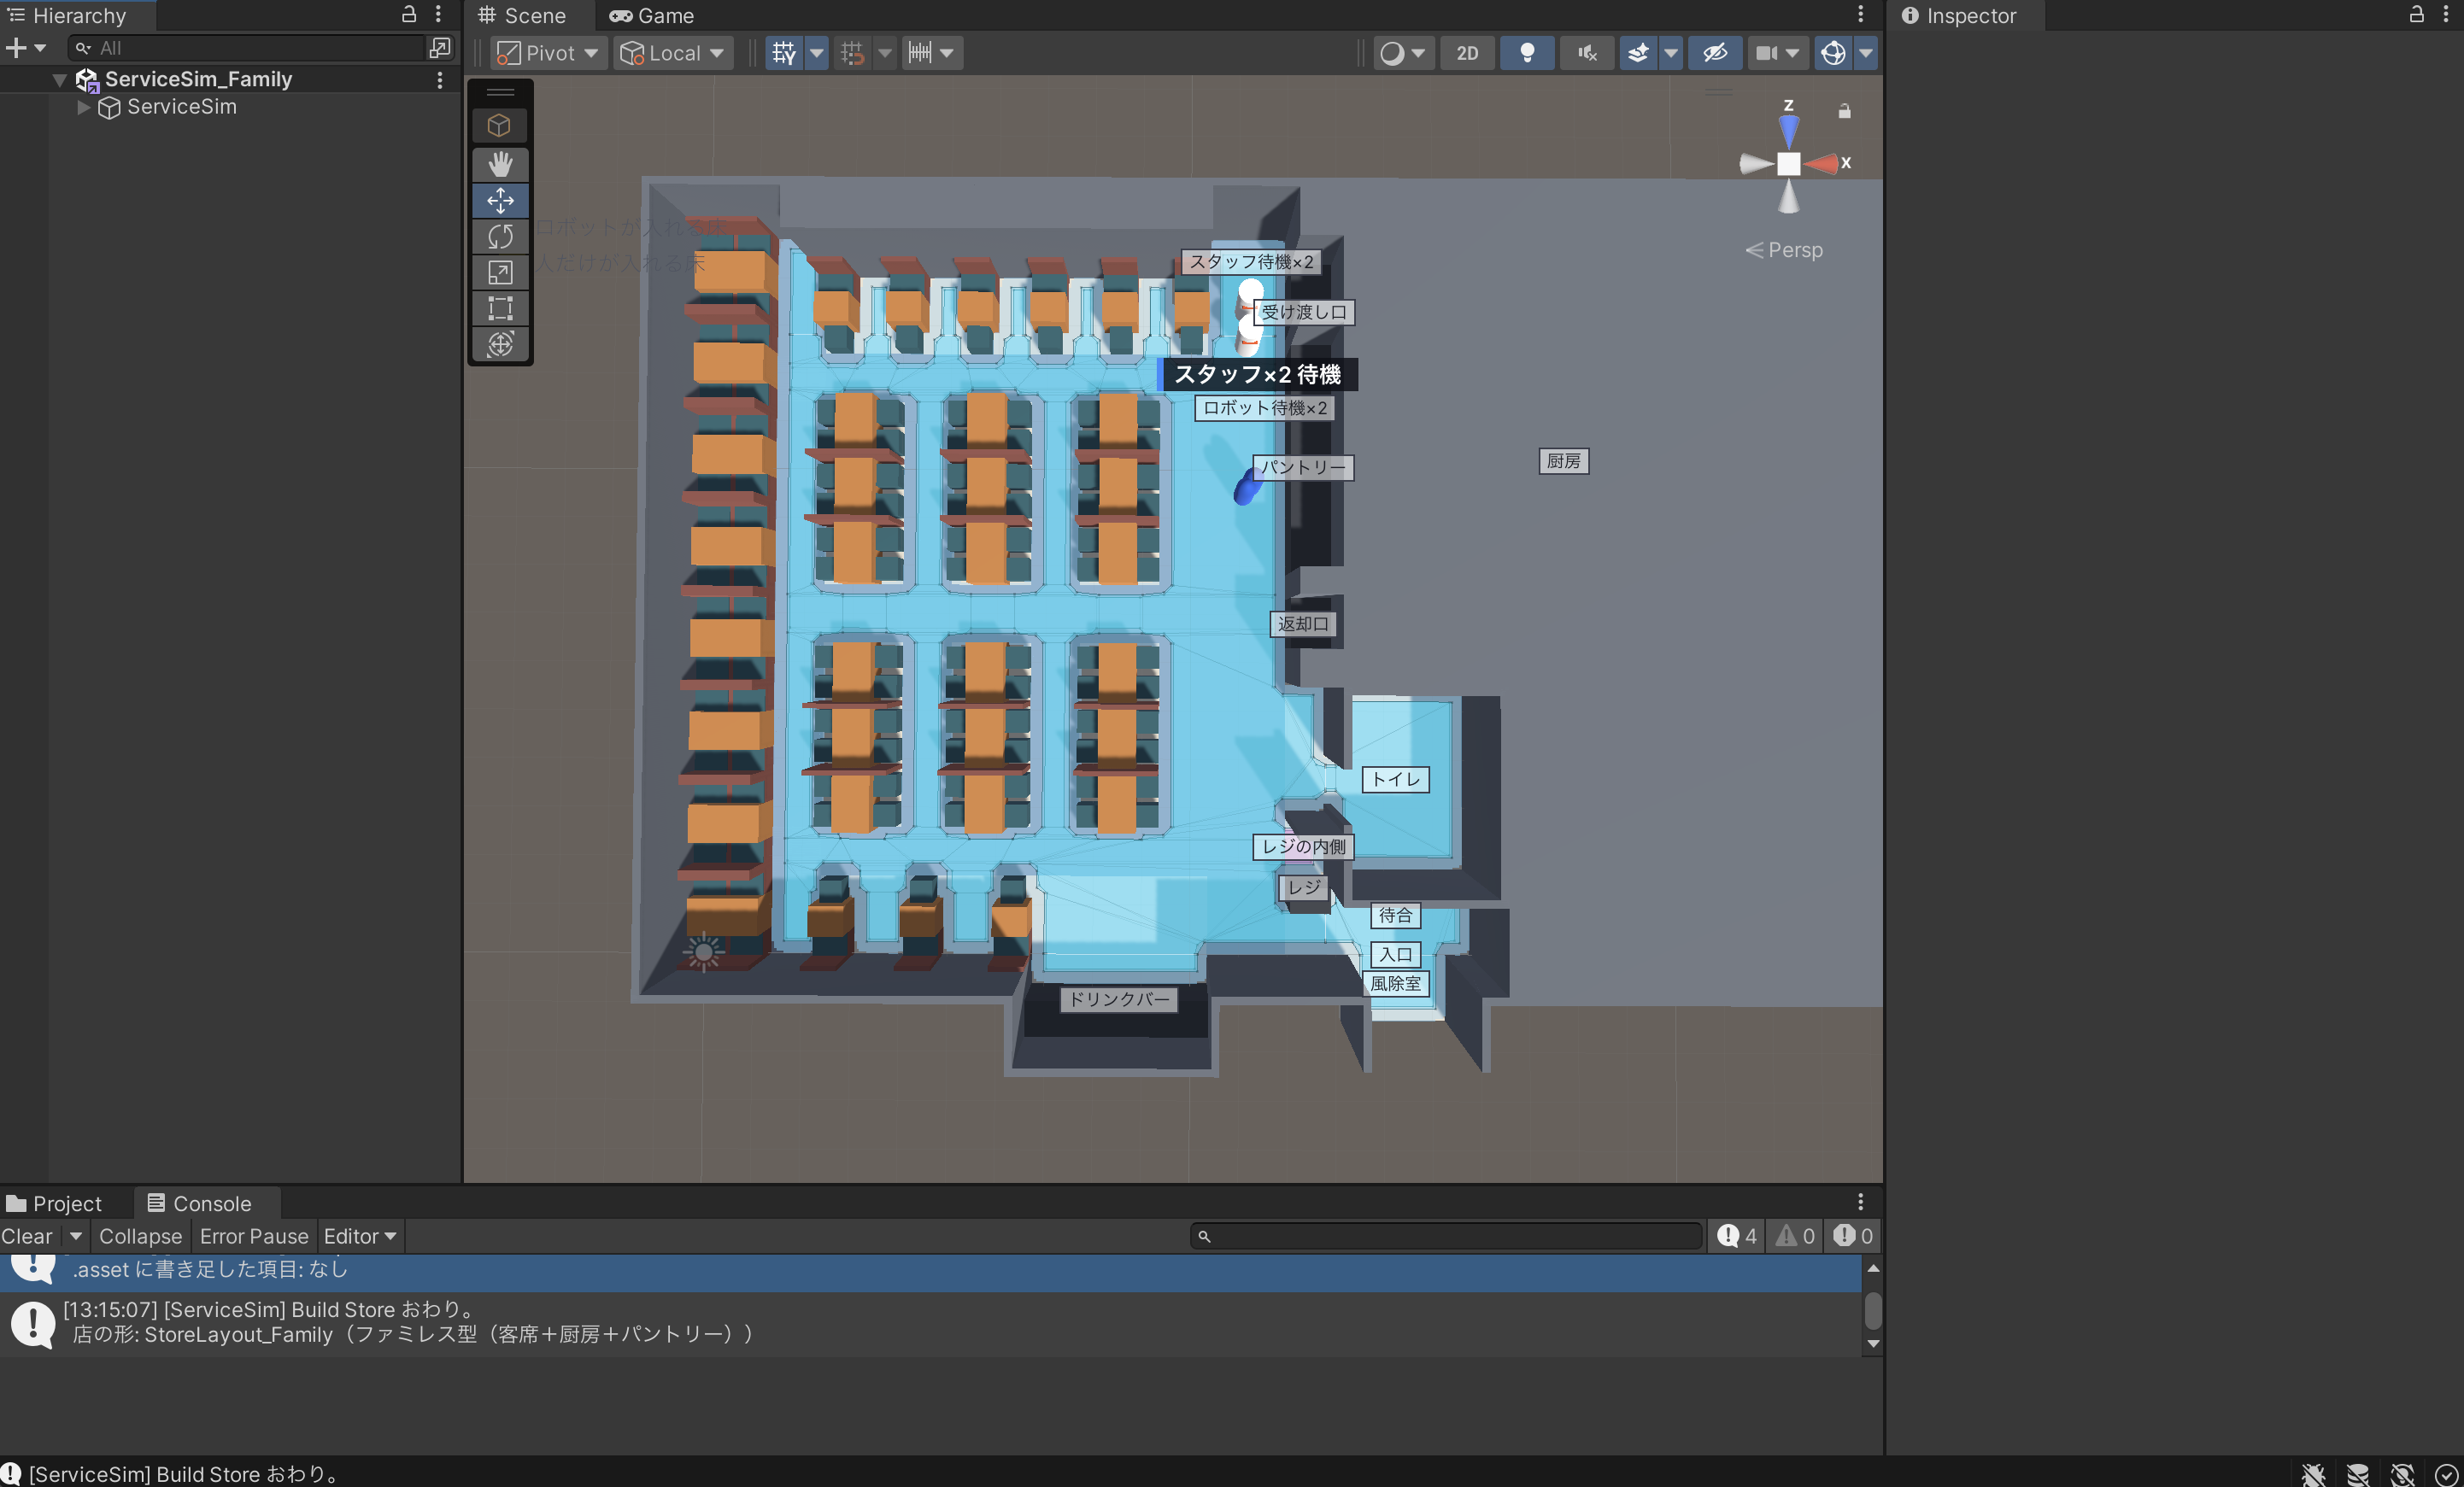Screen dimensions: 2464x1487
Task: Select the Hand view tool
Action: click(500, 163)
